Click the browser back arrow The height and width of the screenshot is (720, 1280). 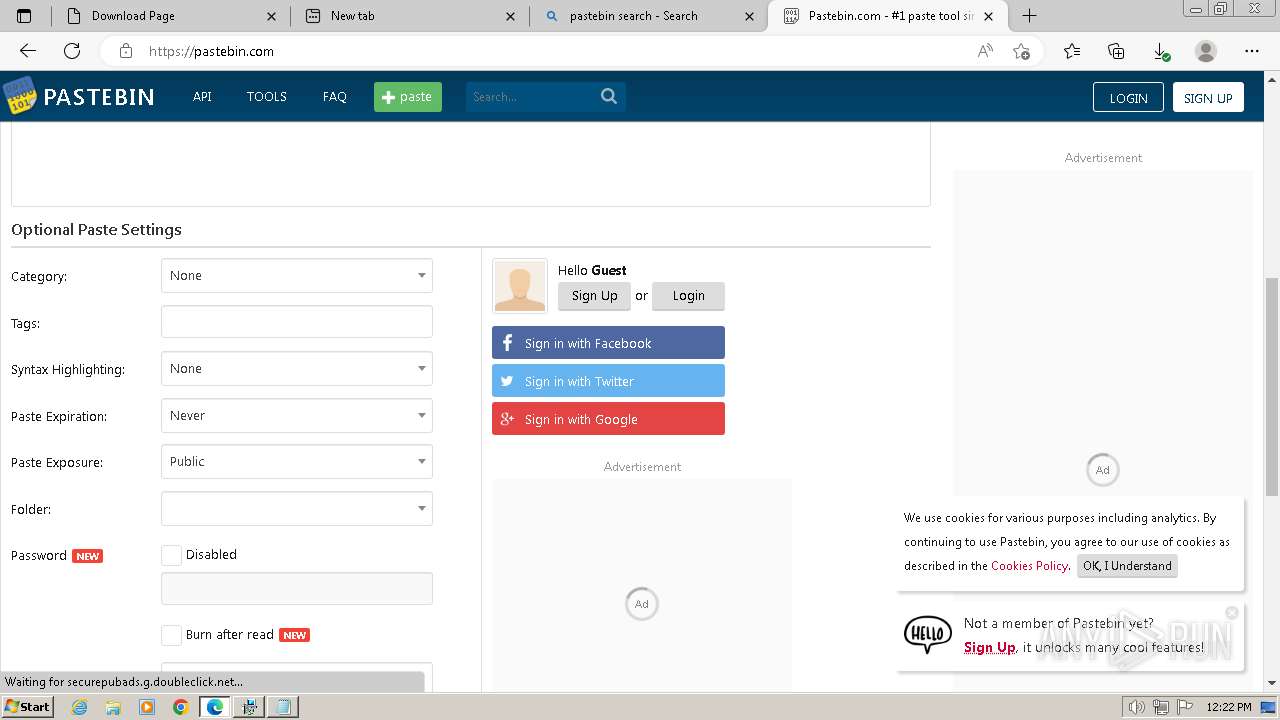click(x=28, y=51)
